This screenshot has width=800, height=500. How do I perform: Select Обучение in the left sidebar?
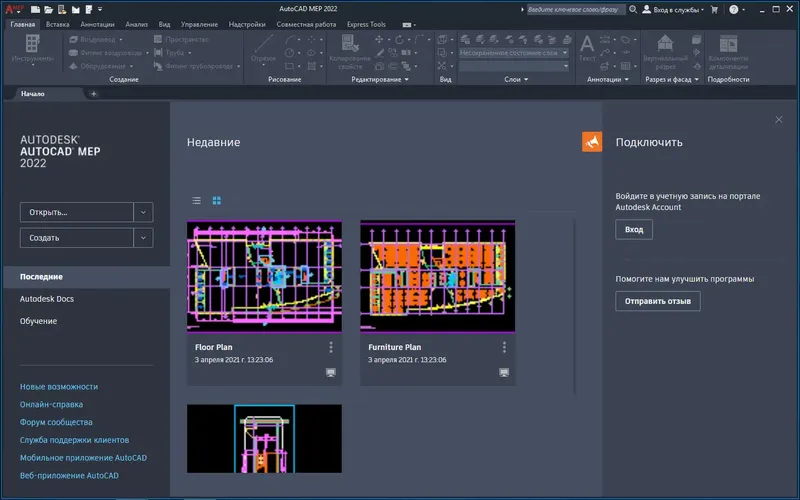(38, 321)
